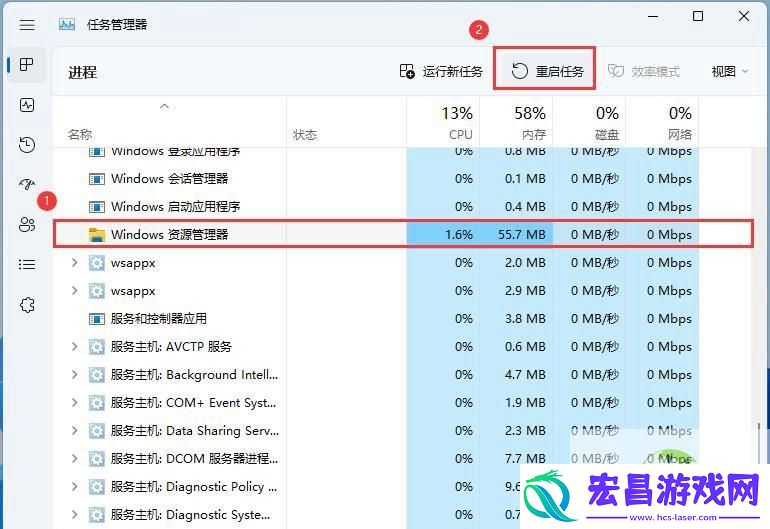This screenshot has height=529, width=770.
Task: Click the folder icon of Windows 资源管理器
Action: point(97,235)
